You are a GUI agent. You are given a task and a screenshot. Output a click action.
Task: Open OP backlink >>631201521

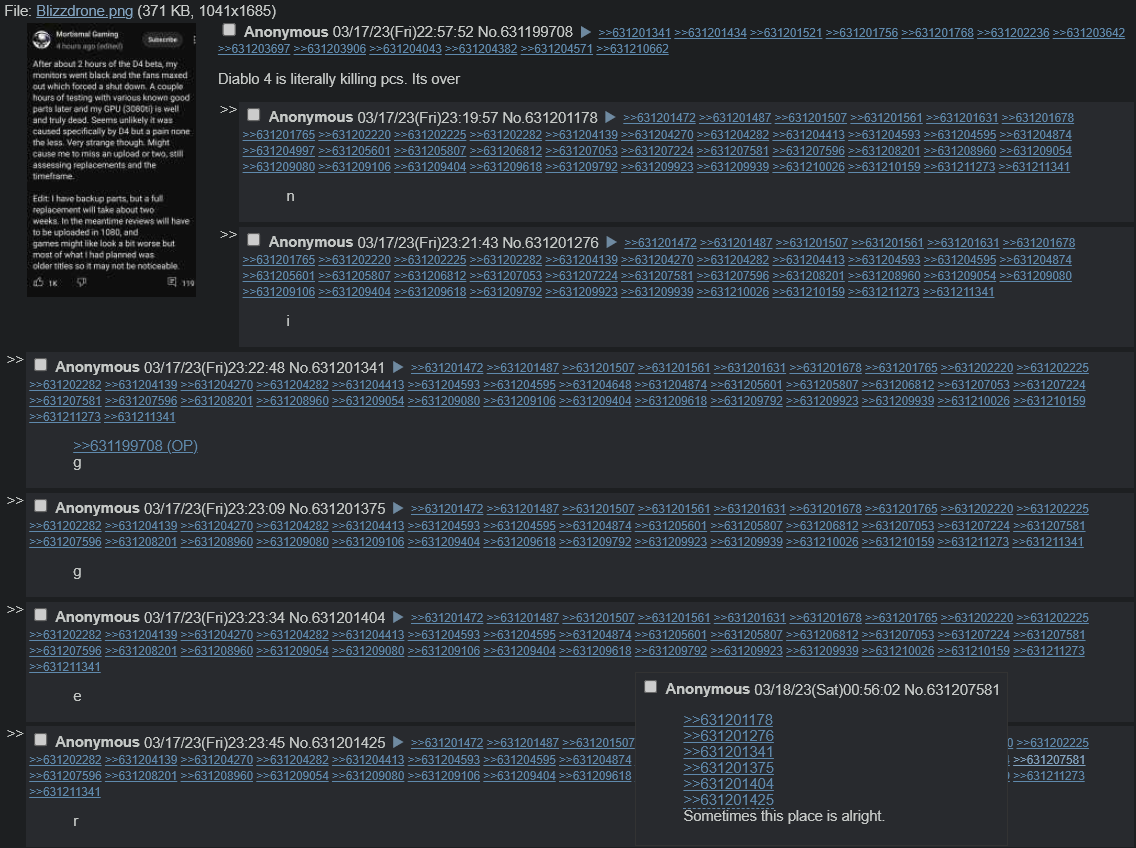(786, 33)
